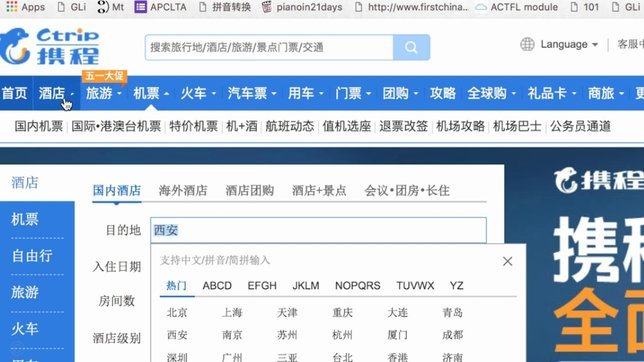Switch to 海外酒店 tab
The height and width of the screenshot is (362, 644).
(x=183, y=190)
